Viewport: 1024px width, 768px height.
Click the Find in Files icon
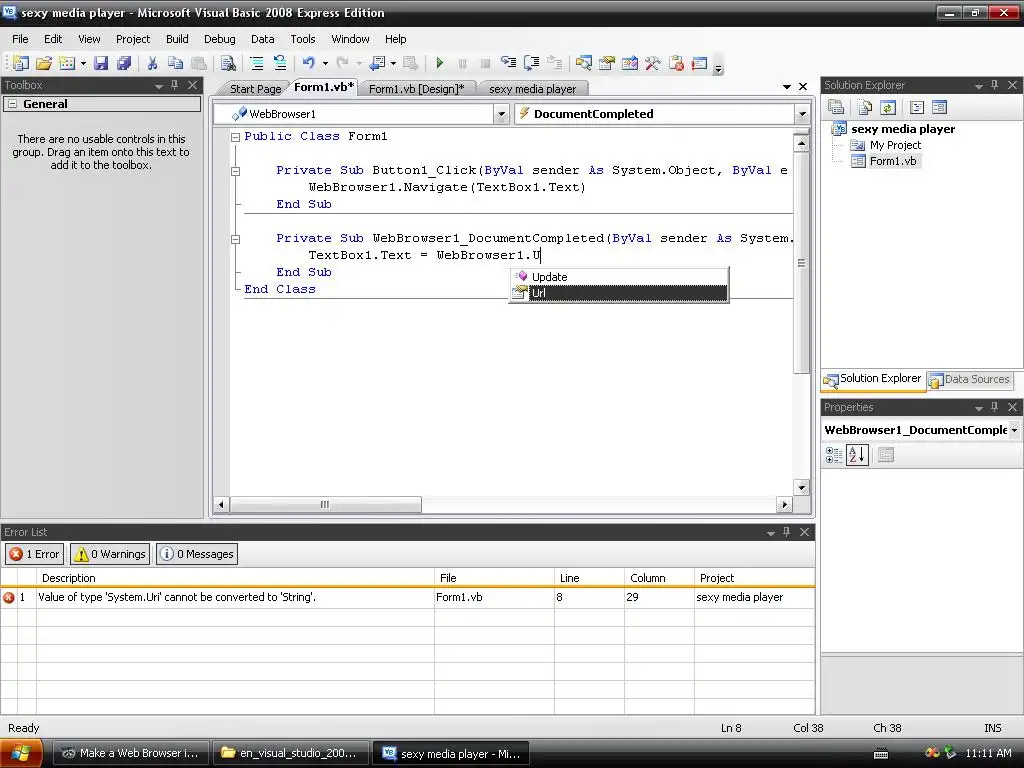pos(228,63)
